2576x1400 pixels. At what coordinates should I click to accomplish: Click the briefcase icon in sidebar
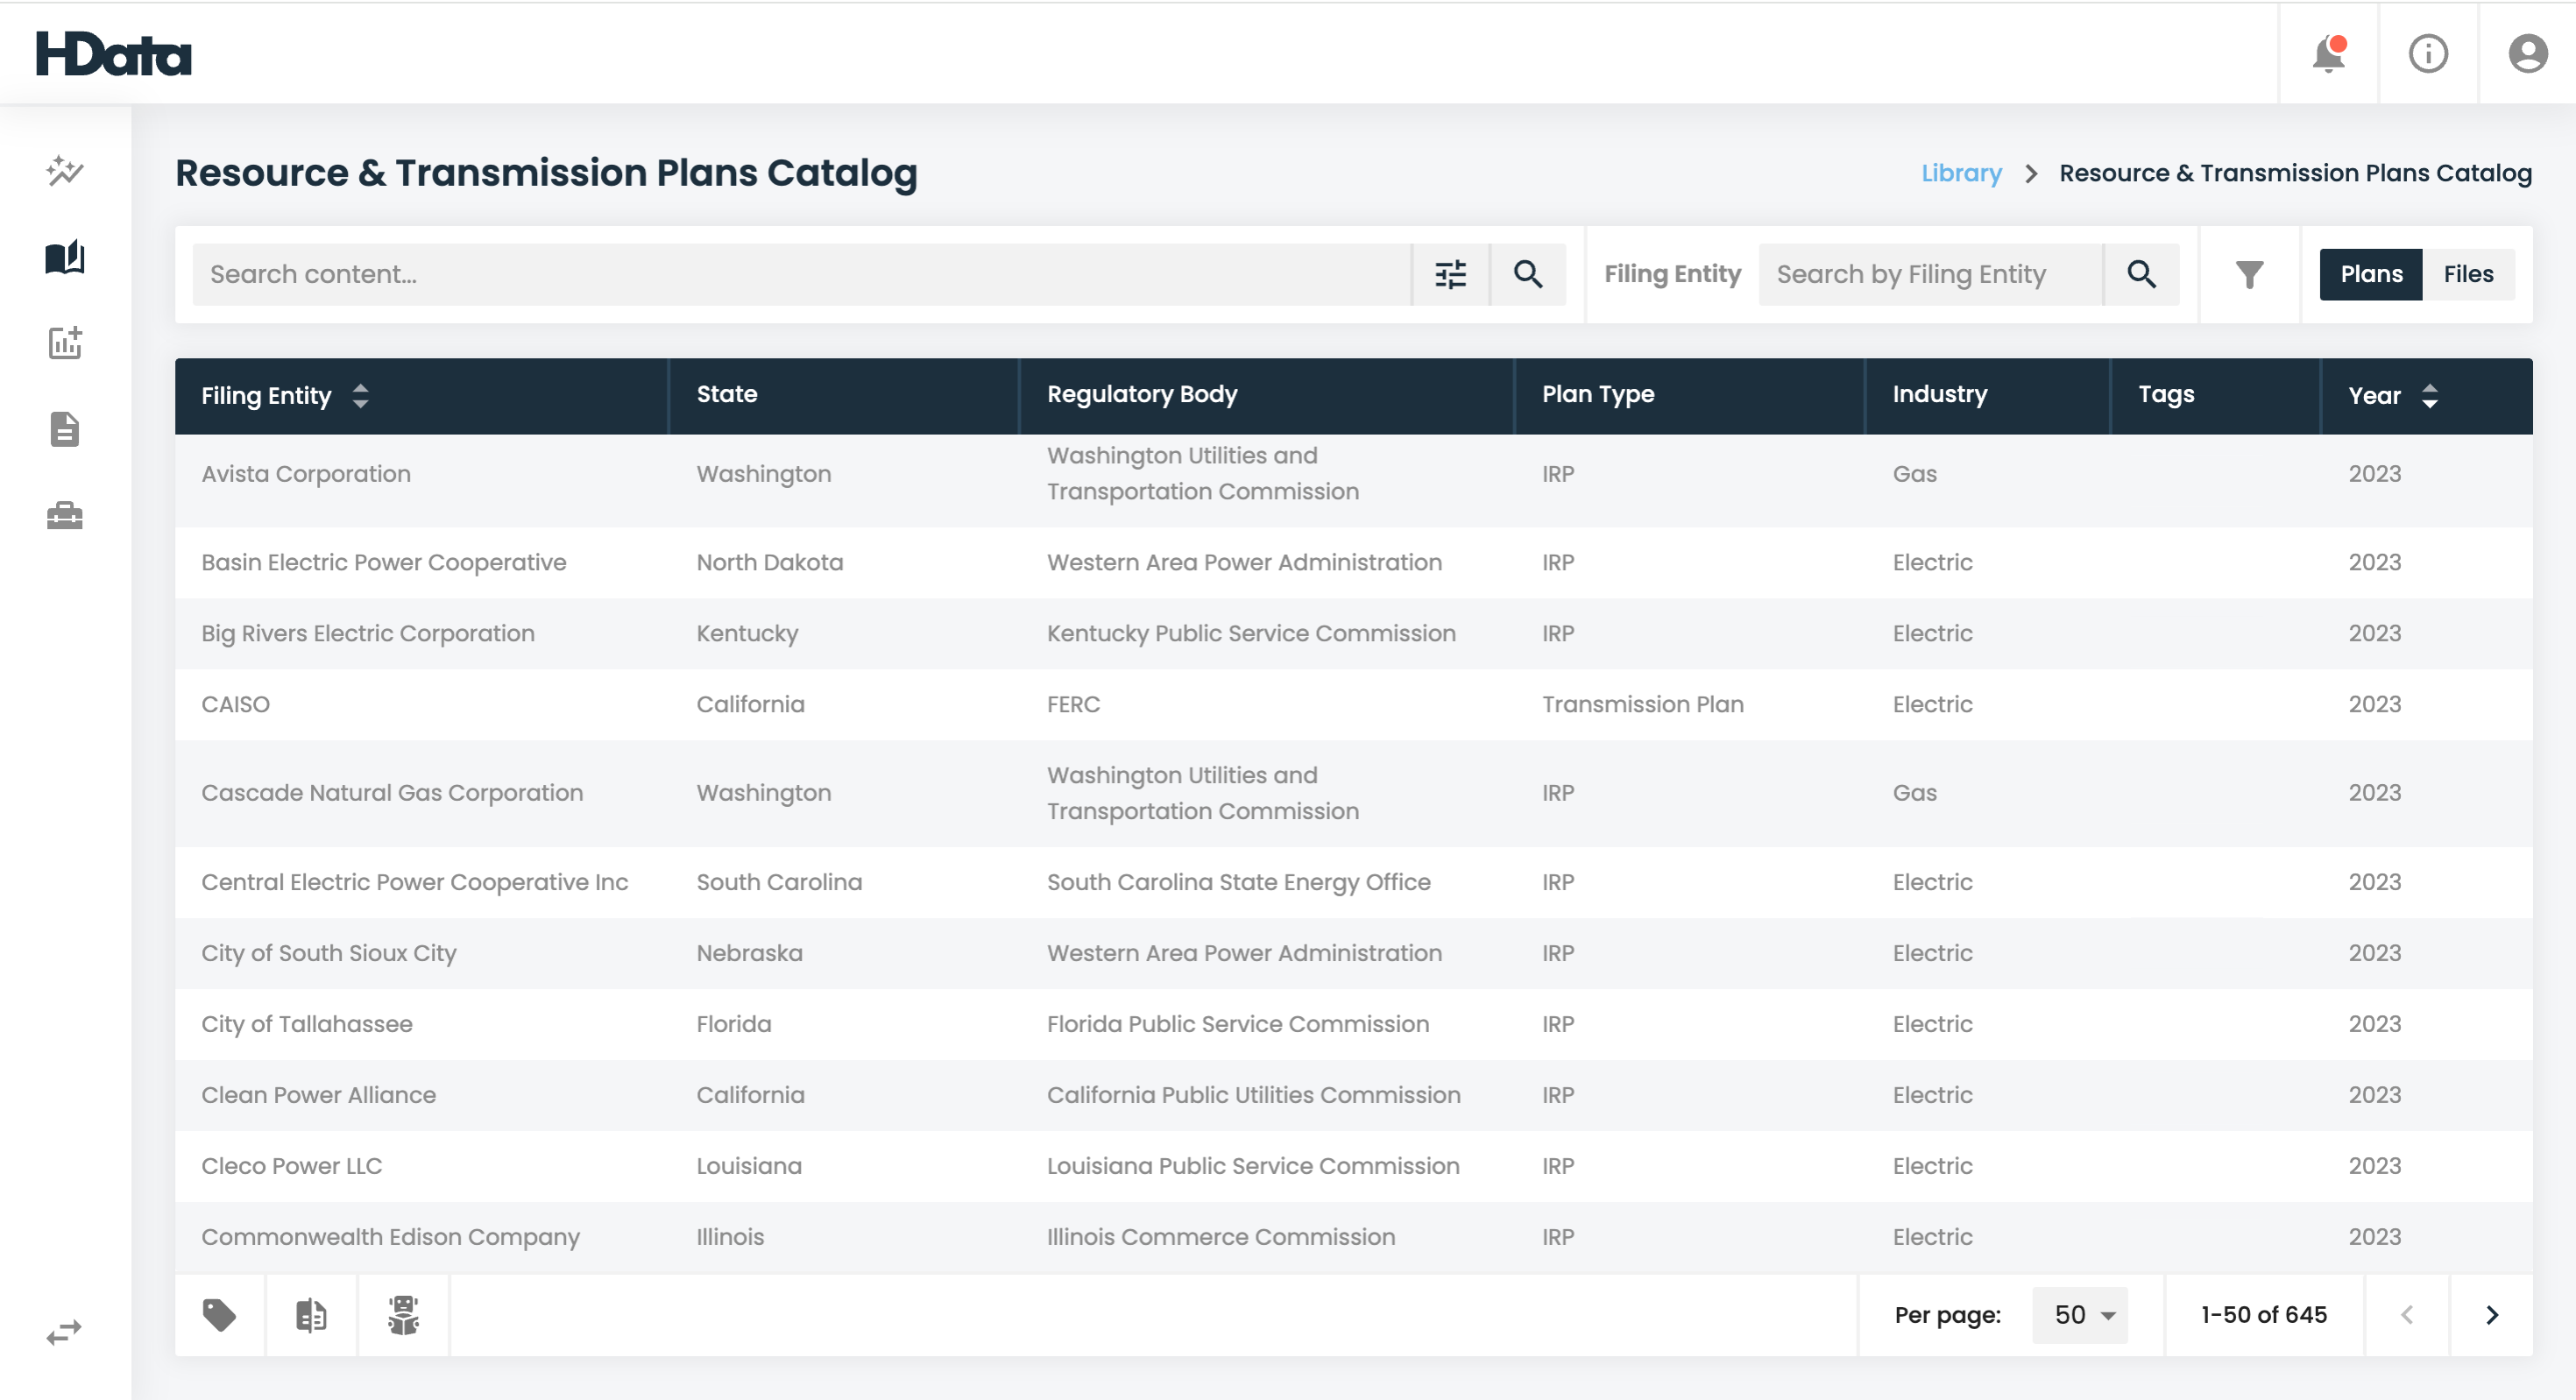click(66, 515)
